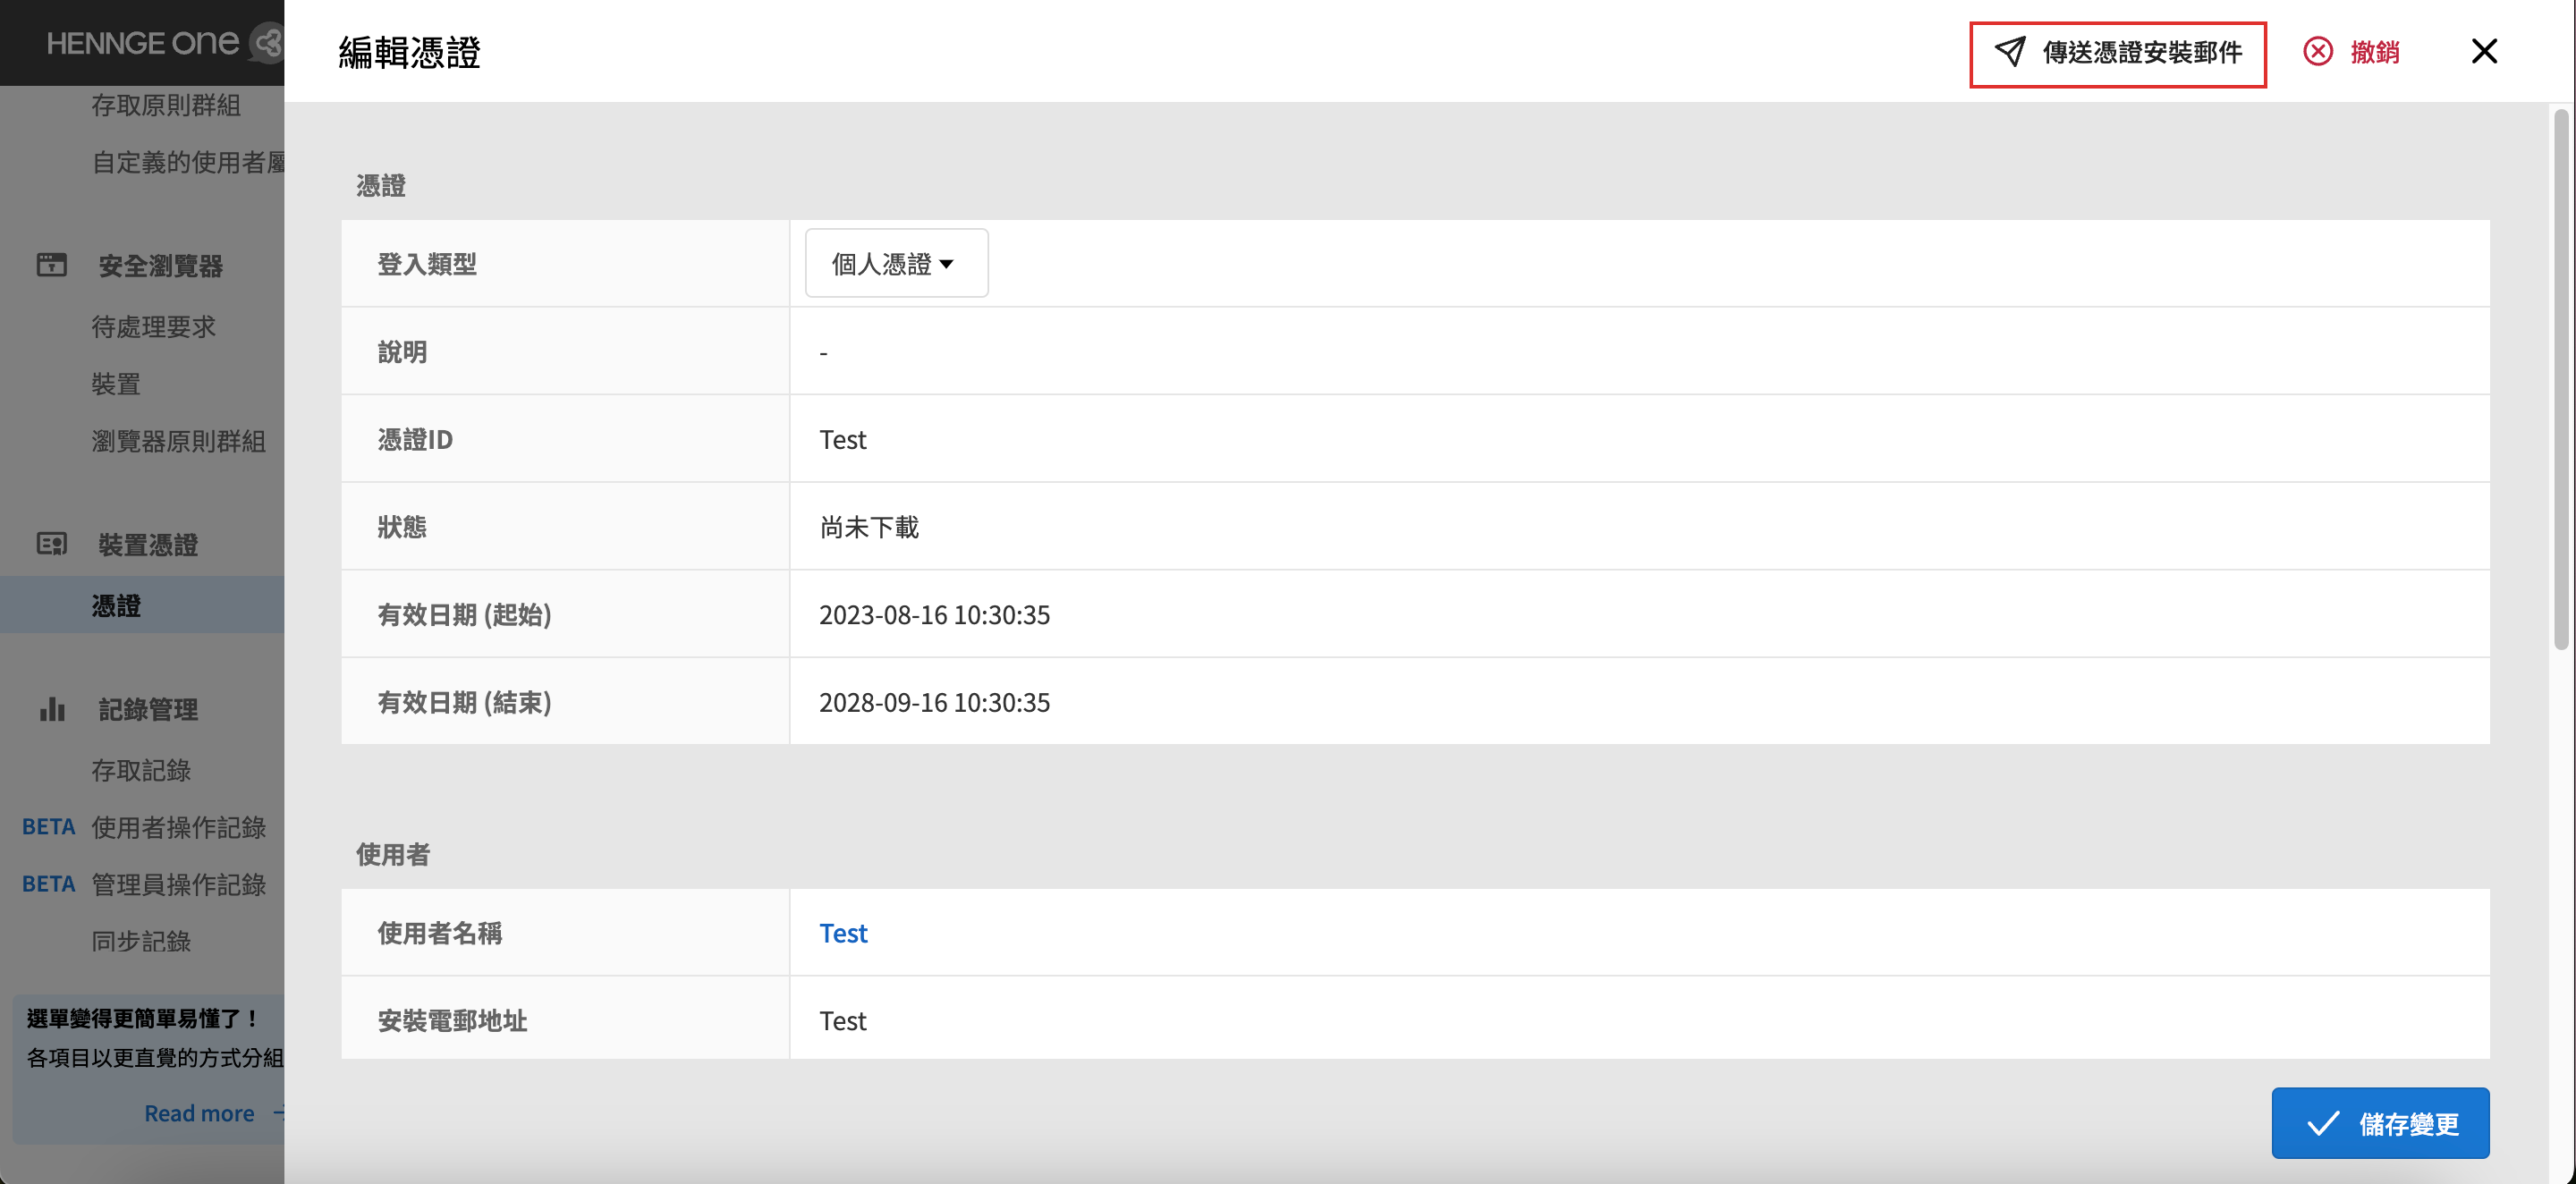Select 憑證 in the sidebar menu
This screenshot has height=1184, width=2576.
pos(116,606)
